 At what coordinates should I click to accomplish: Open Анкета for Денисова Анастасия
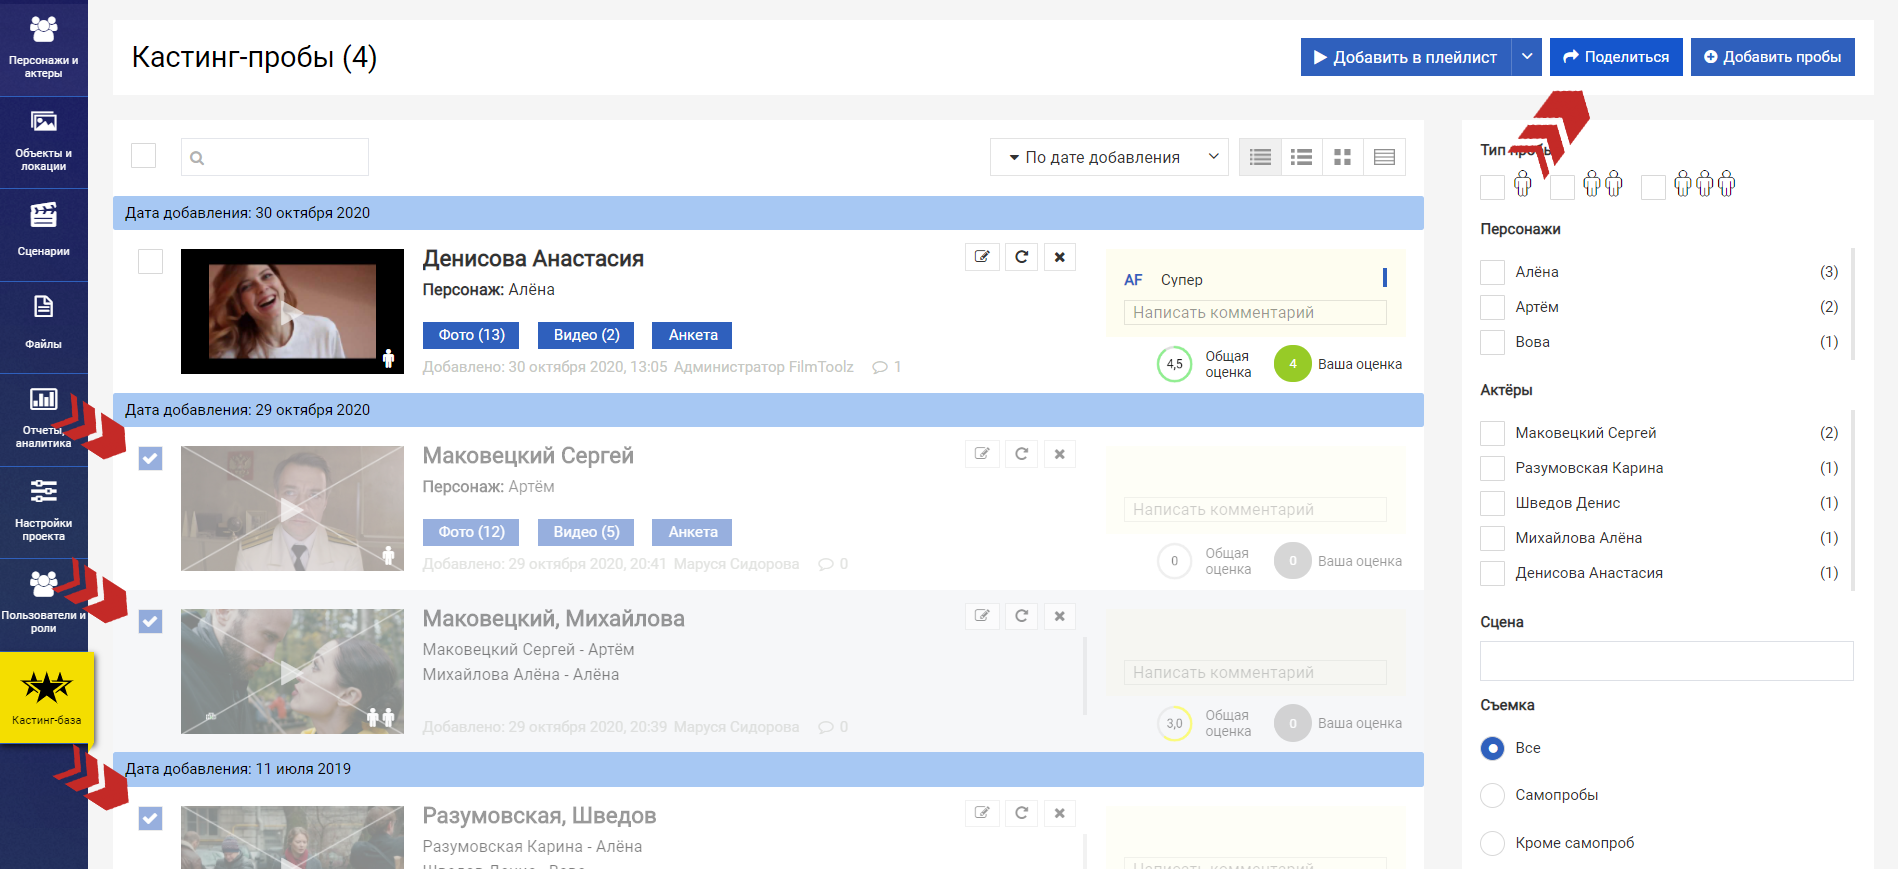click(693, 335)
